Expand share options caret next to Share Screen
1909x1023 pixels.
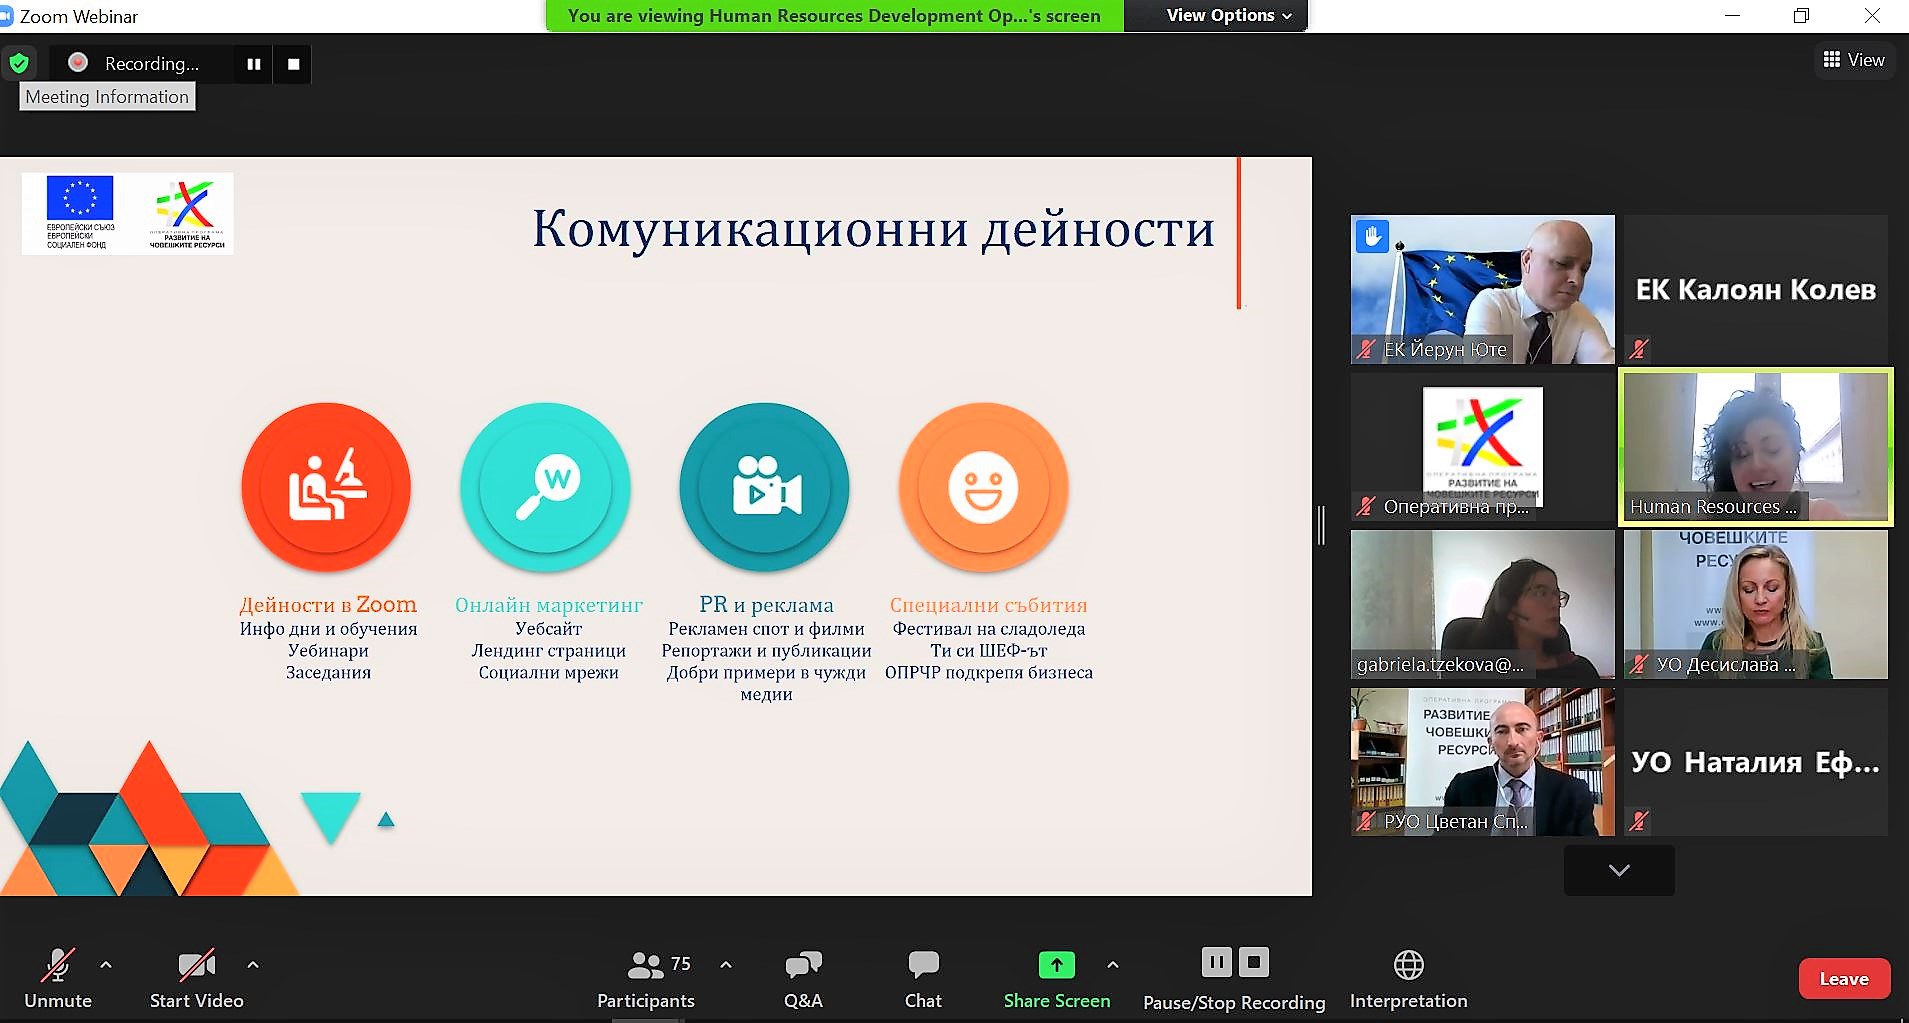(x=1113, y=965)
